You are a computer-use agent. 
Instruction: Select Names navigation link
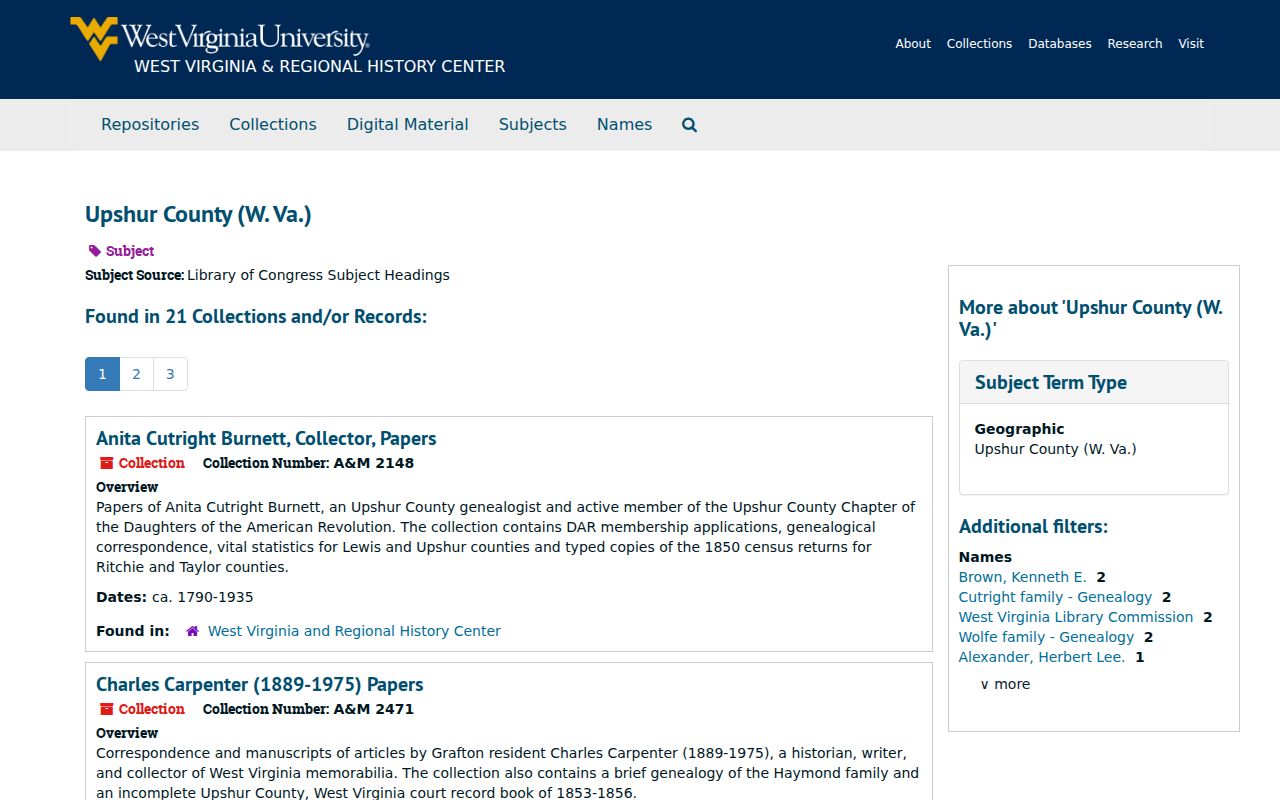point(624,124)
